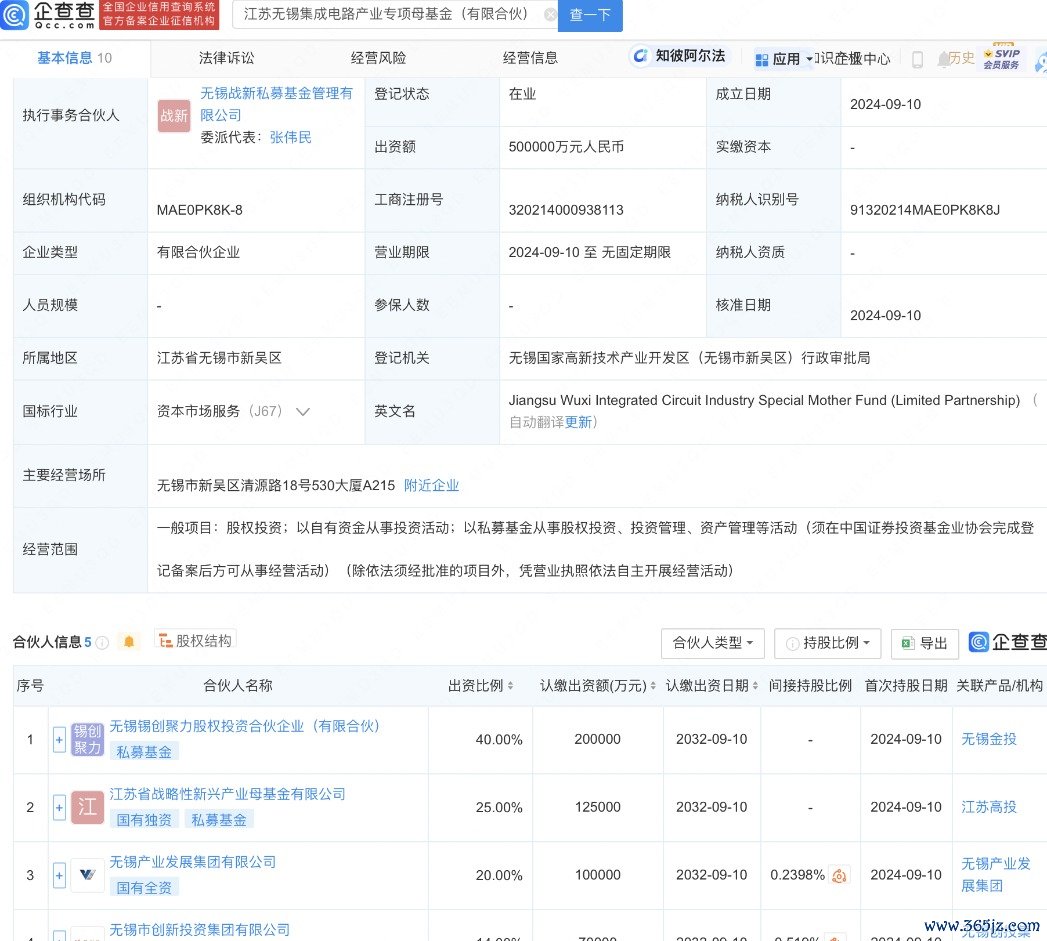The image size is (1047, 941).
Task: Open 无锡锡创聚力股权投资合伙企业 partner link
Action: coord(244,726)
